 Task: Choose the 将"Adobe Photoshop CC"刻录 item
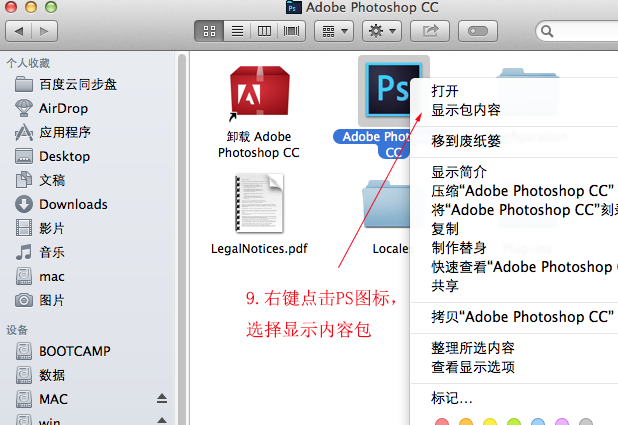(x=524, y=210)
